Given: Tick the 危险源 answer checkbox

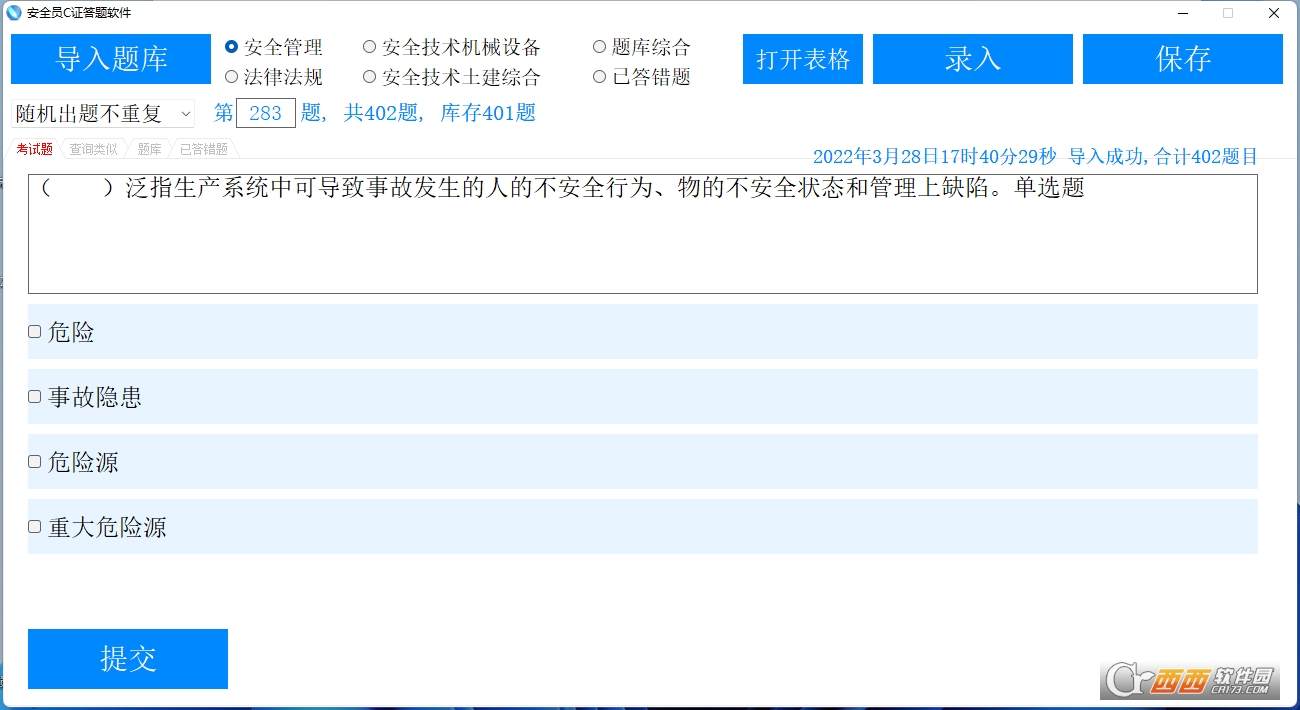Looking at the screenshot, I should tap(35, 462).
